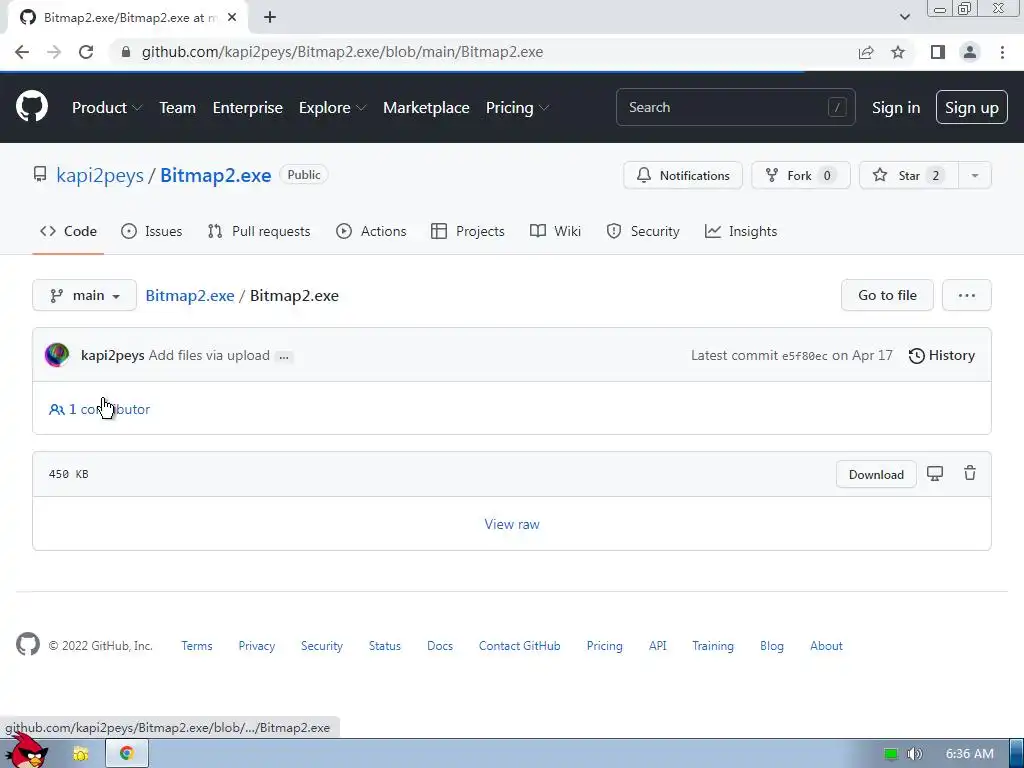Screen dimensions: 1024x768
Task: Switch to the Wiki tab
Action: click(x=555, y=231)
